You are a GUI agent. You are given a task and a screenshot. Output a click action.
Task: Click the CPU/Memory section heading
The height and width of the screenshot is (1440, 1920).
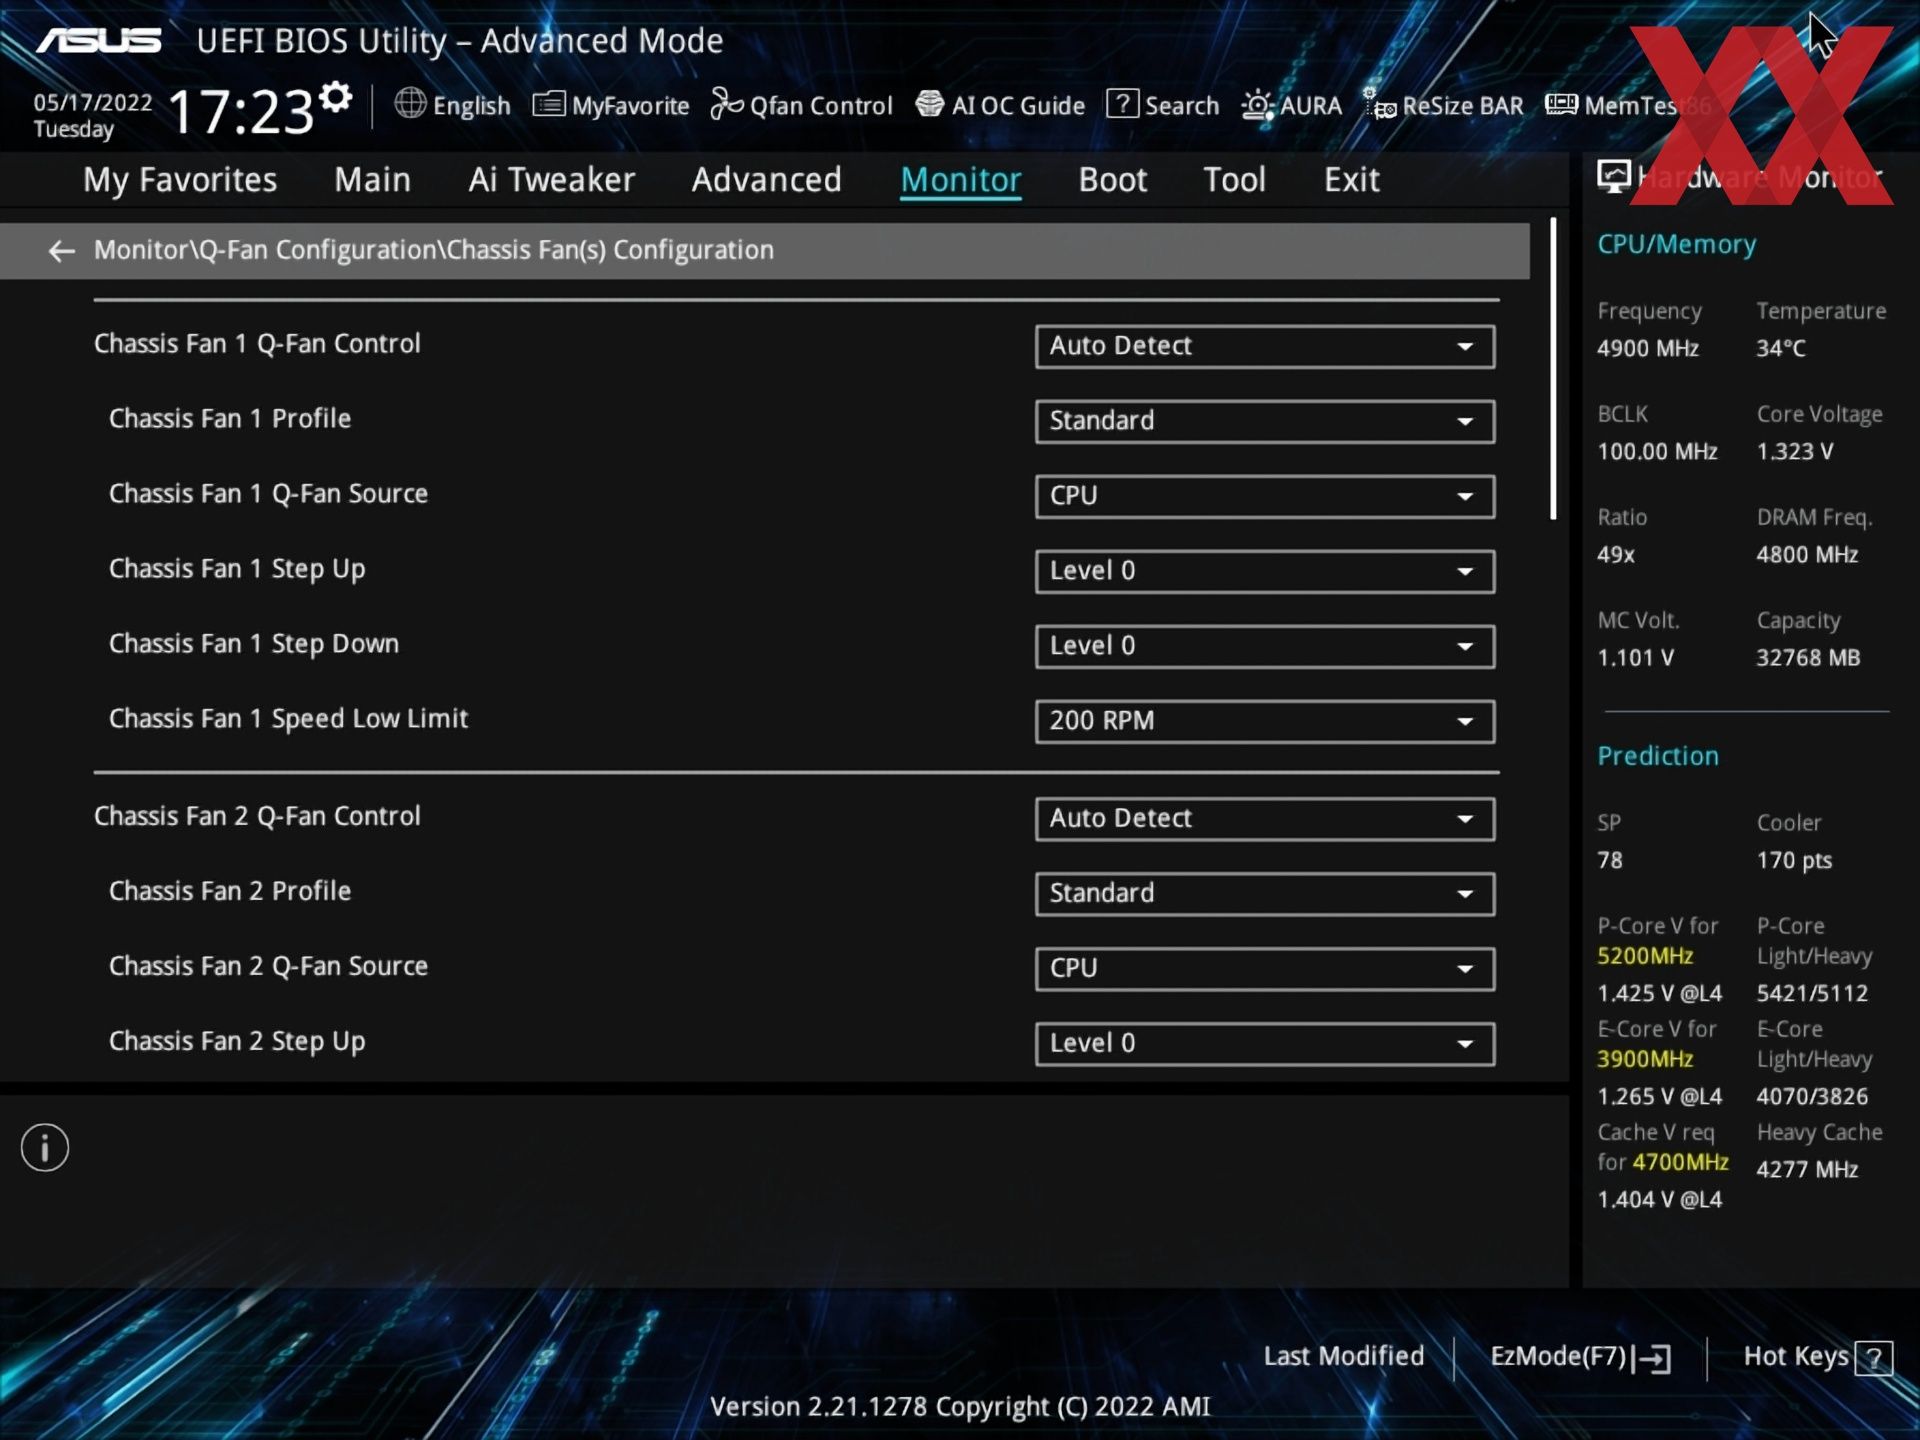1676,245
